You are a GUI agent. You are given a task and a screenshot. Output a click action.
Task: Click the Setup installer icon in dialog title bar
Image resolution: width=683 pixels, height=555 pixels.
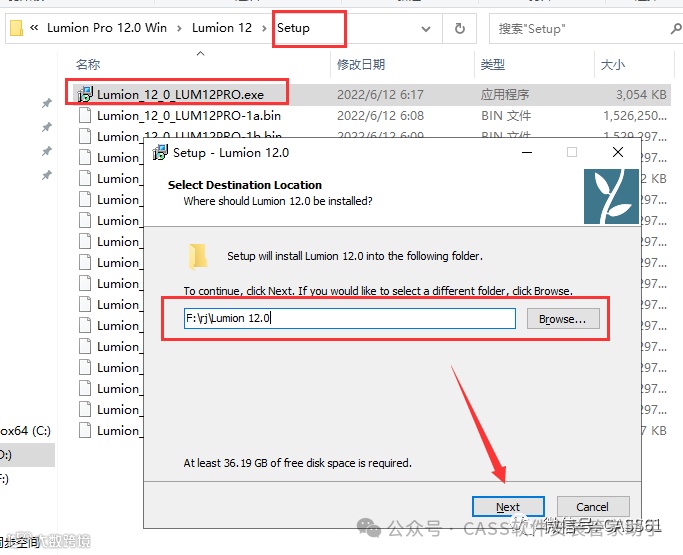[160, 152]
